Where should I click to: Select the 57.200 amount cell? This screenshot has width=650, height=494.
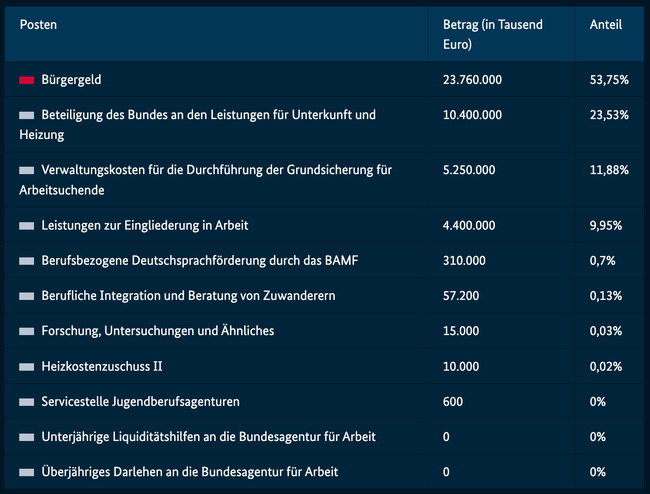click(461, 296)
